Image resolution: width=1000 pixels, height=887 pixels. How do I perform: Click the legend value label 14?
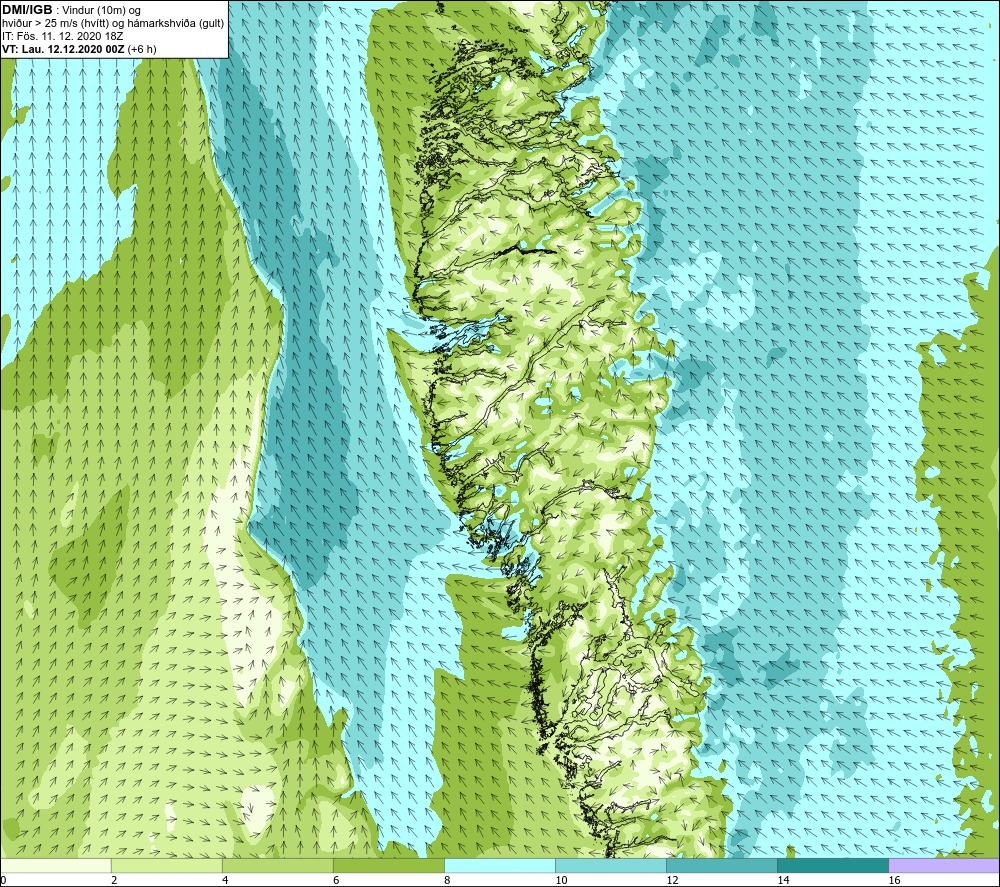pyautogui.click(x=783, y=880)
